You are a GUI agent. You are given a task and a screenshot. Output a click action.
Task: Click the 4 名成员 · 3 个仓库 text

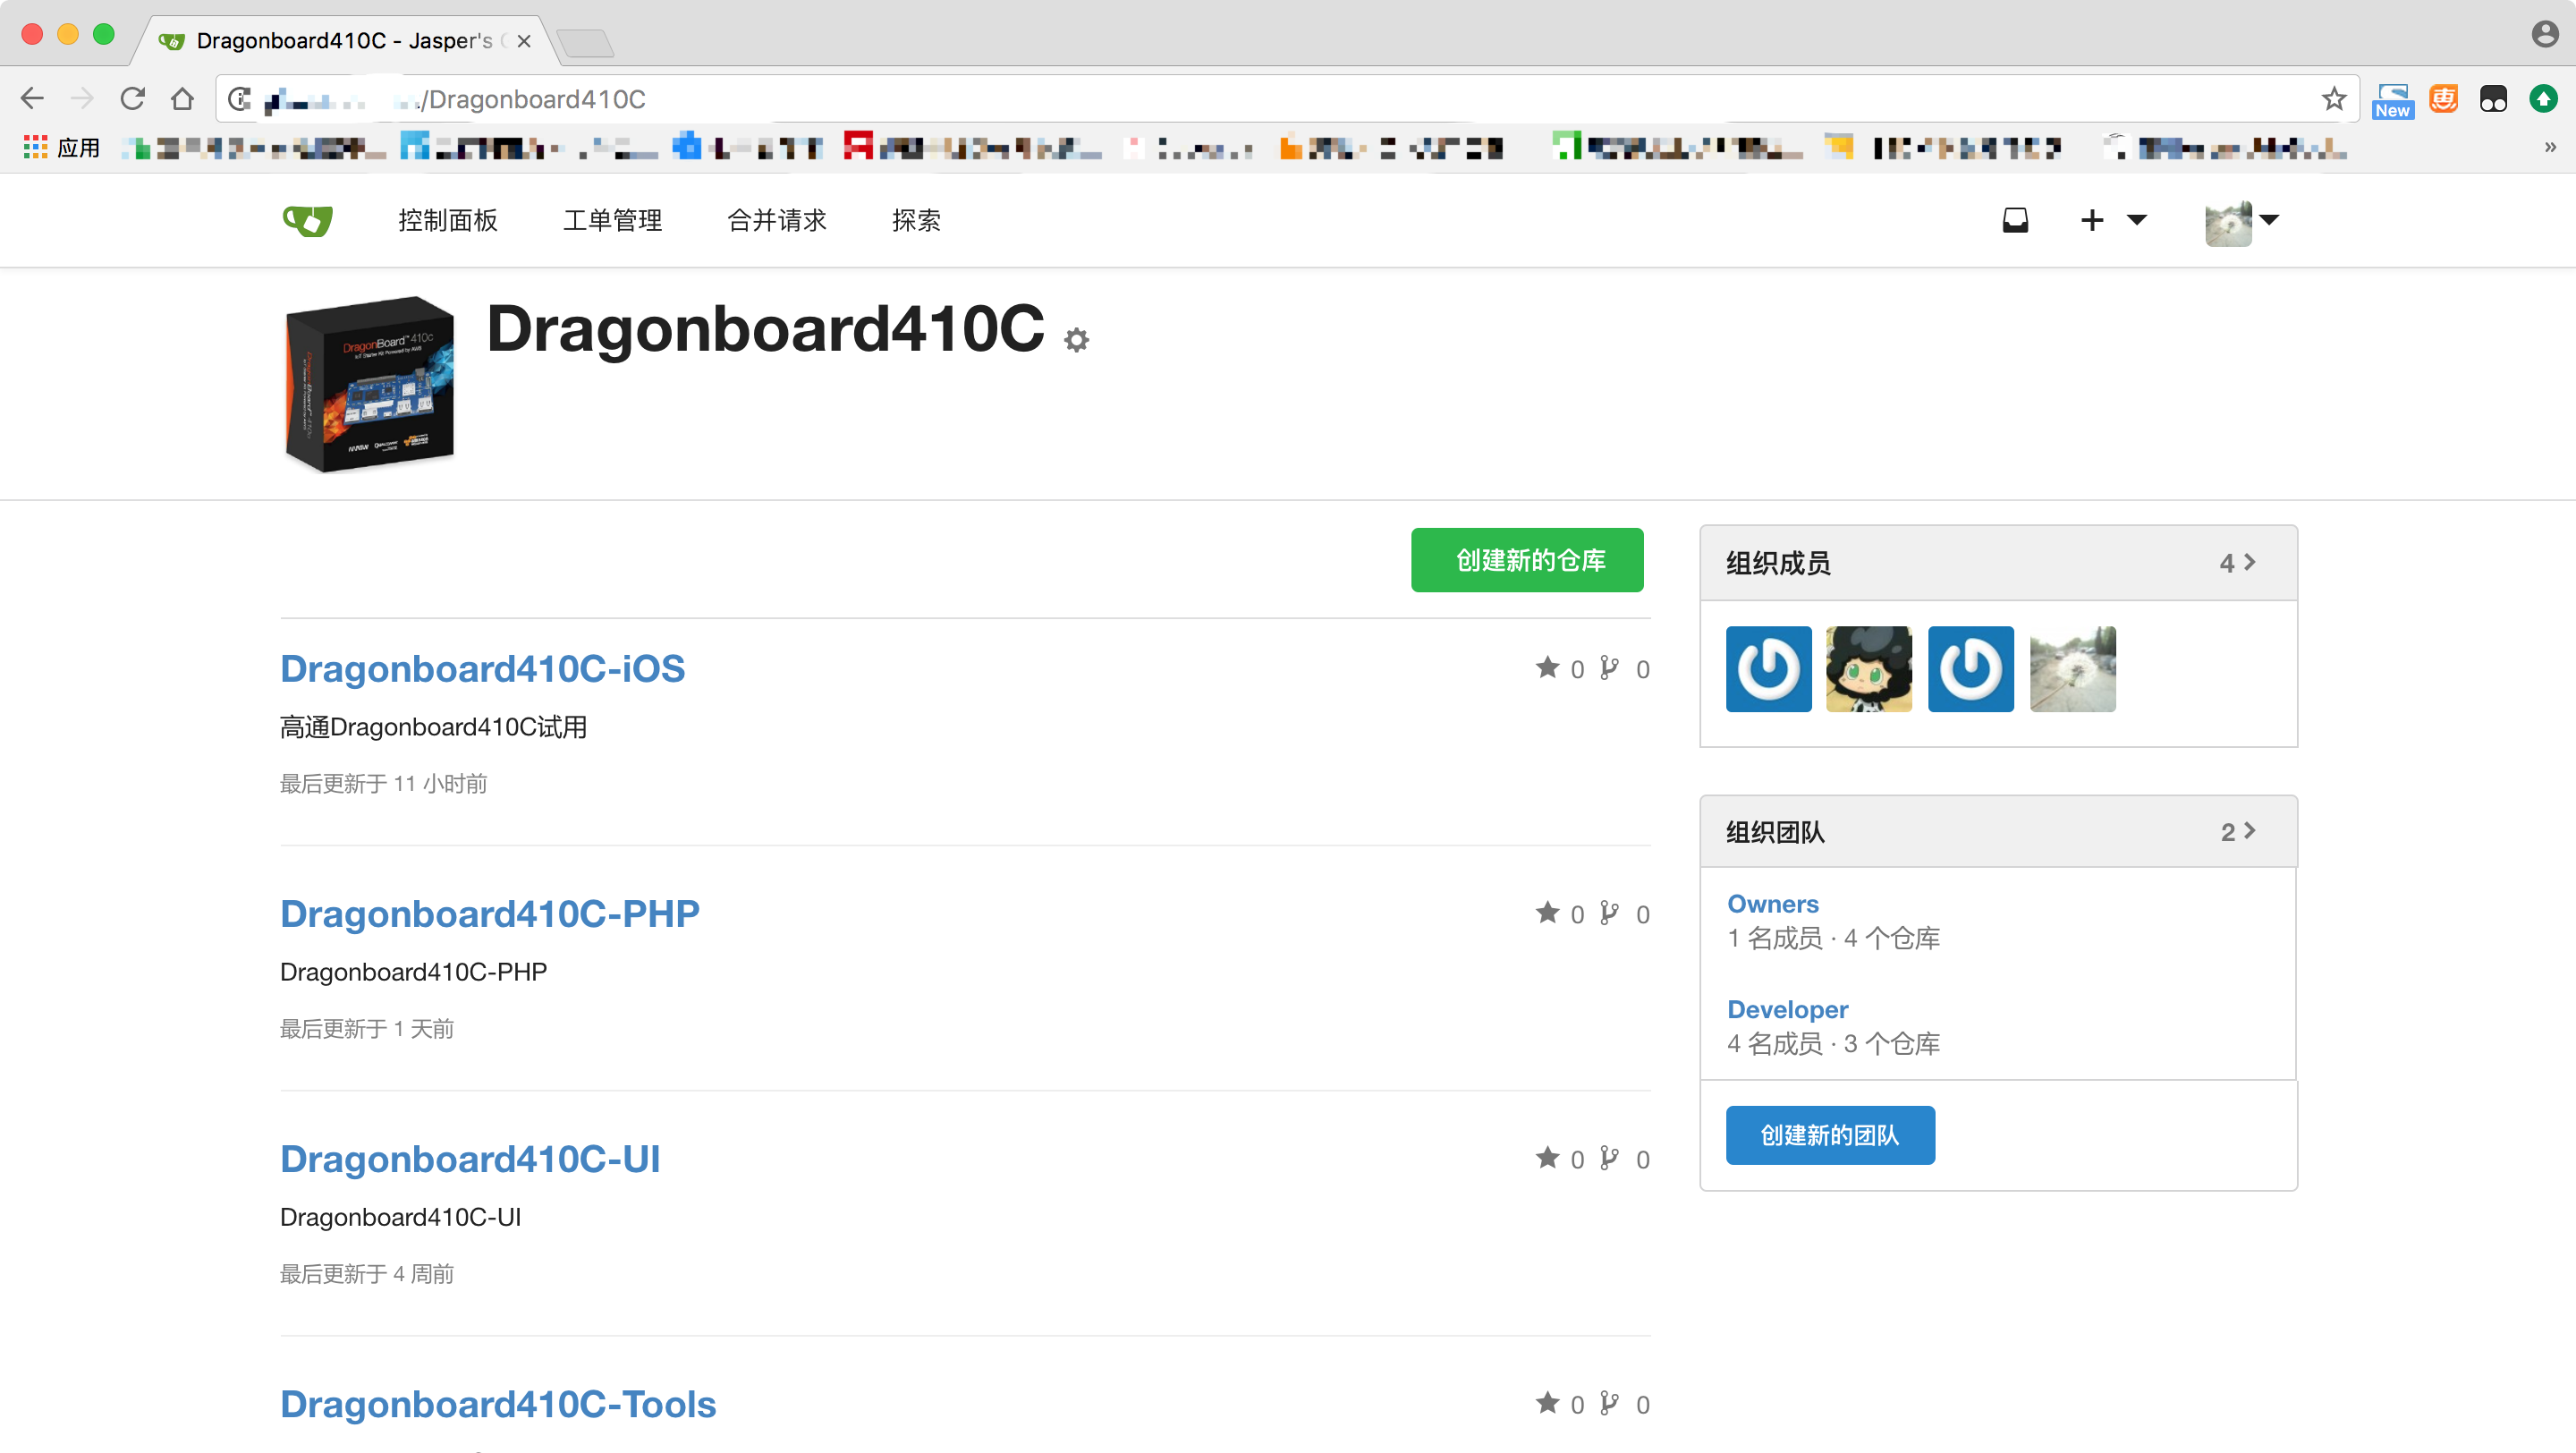(1834, 1044)
